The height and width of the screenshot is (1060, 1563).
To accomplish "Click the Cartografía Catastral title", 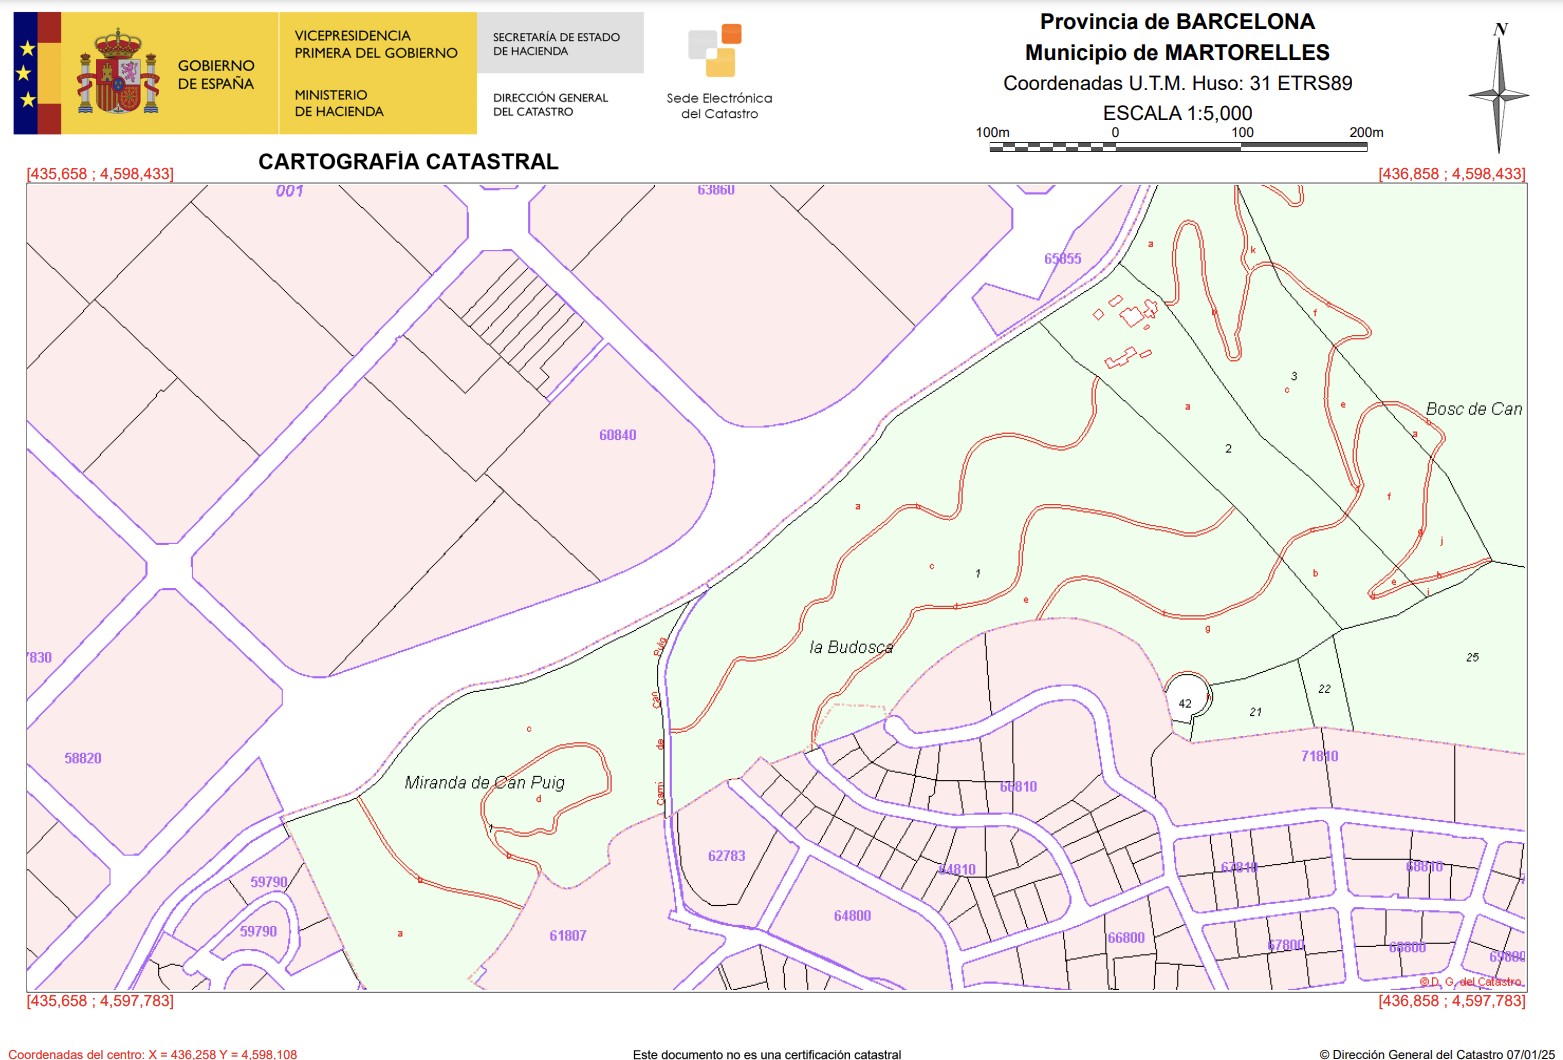I will [x=408, y=162].
